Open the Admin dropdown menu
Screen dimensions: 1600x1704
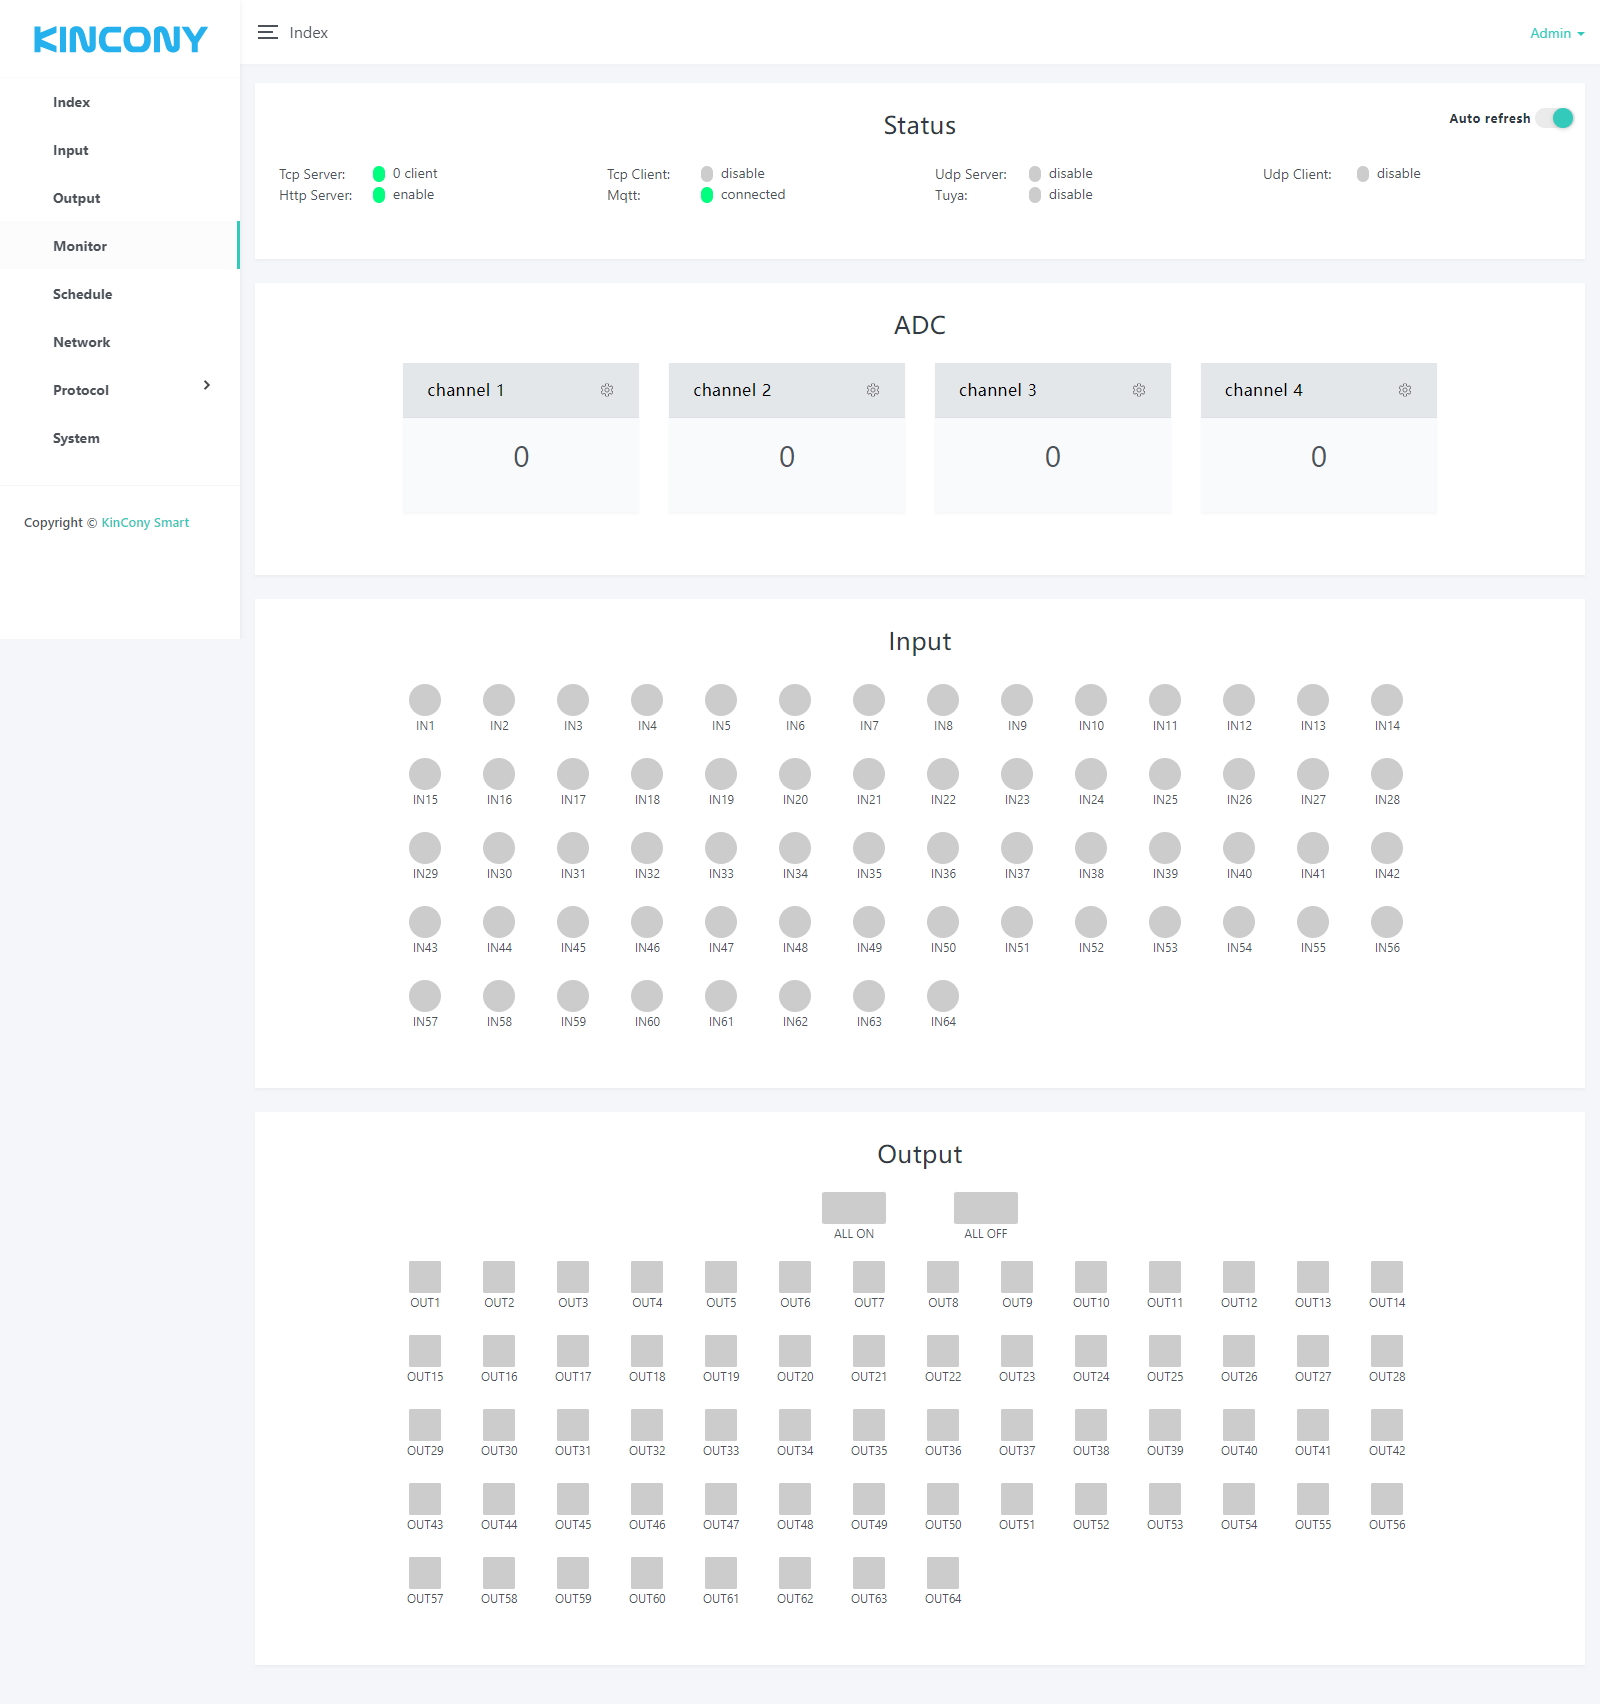coord(1556,33)
